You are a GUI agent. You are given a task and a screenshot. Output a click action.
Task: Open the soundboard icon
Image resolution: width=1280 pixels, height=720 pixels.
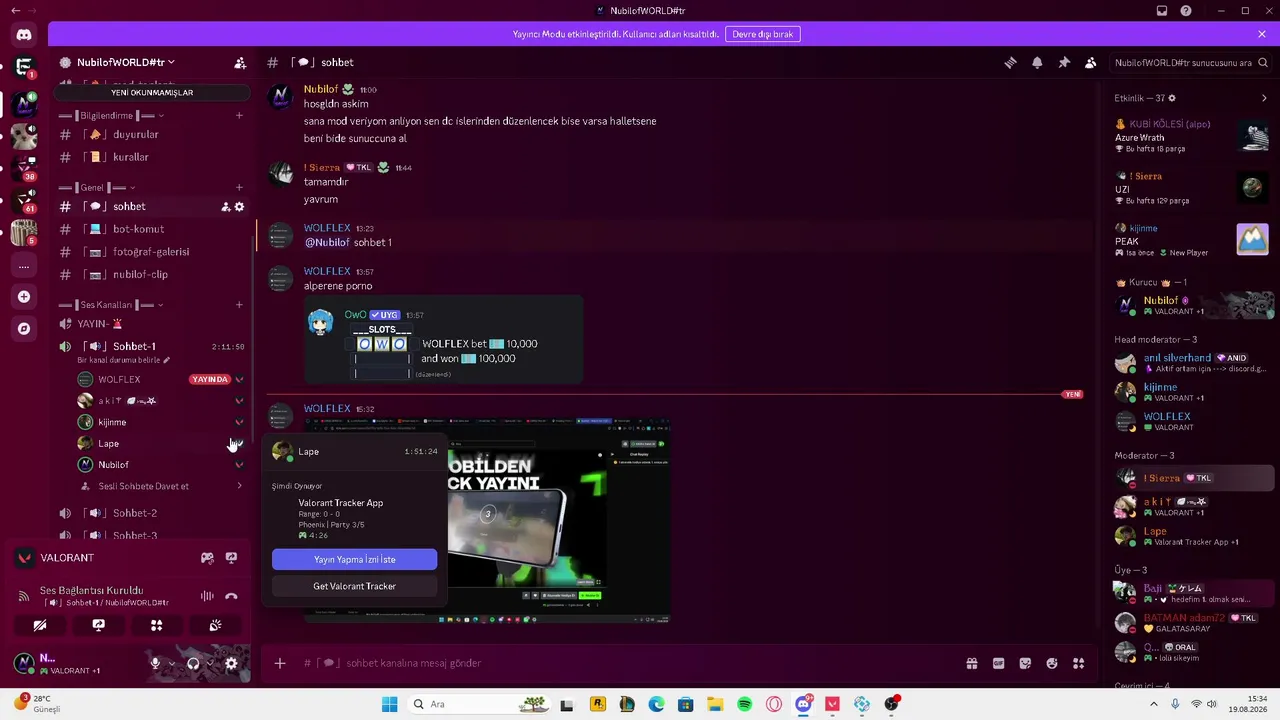pos(215,626)
